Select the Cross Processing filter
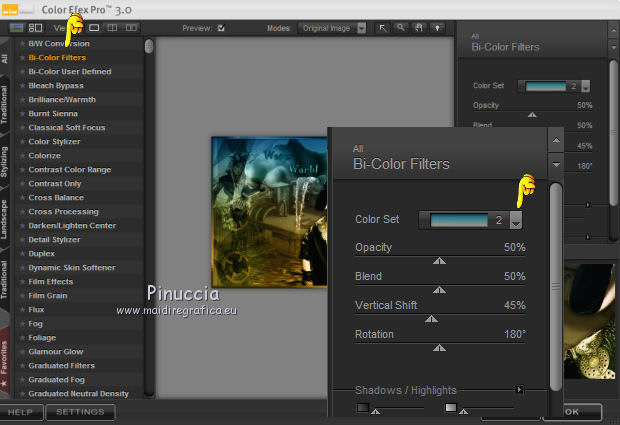 63,212
